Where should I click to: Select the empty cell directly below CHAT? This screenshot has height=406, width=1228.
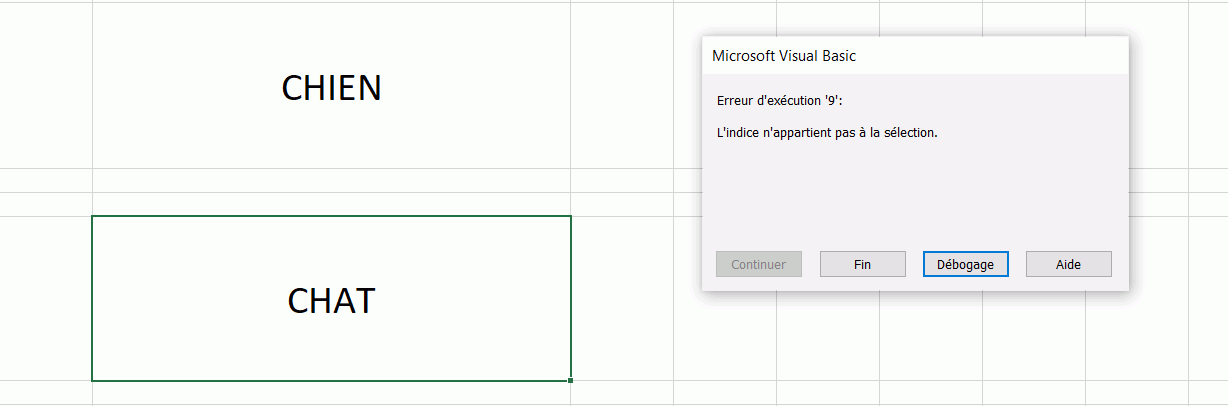(331, 394)
